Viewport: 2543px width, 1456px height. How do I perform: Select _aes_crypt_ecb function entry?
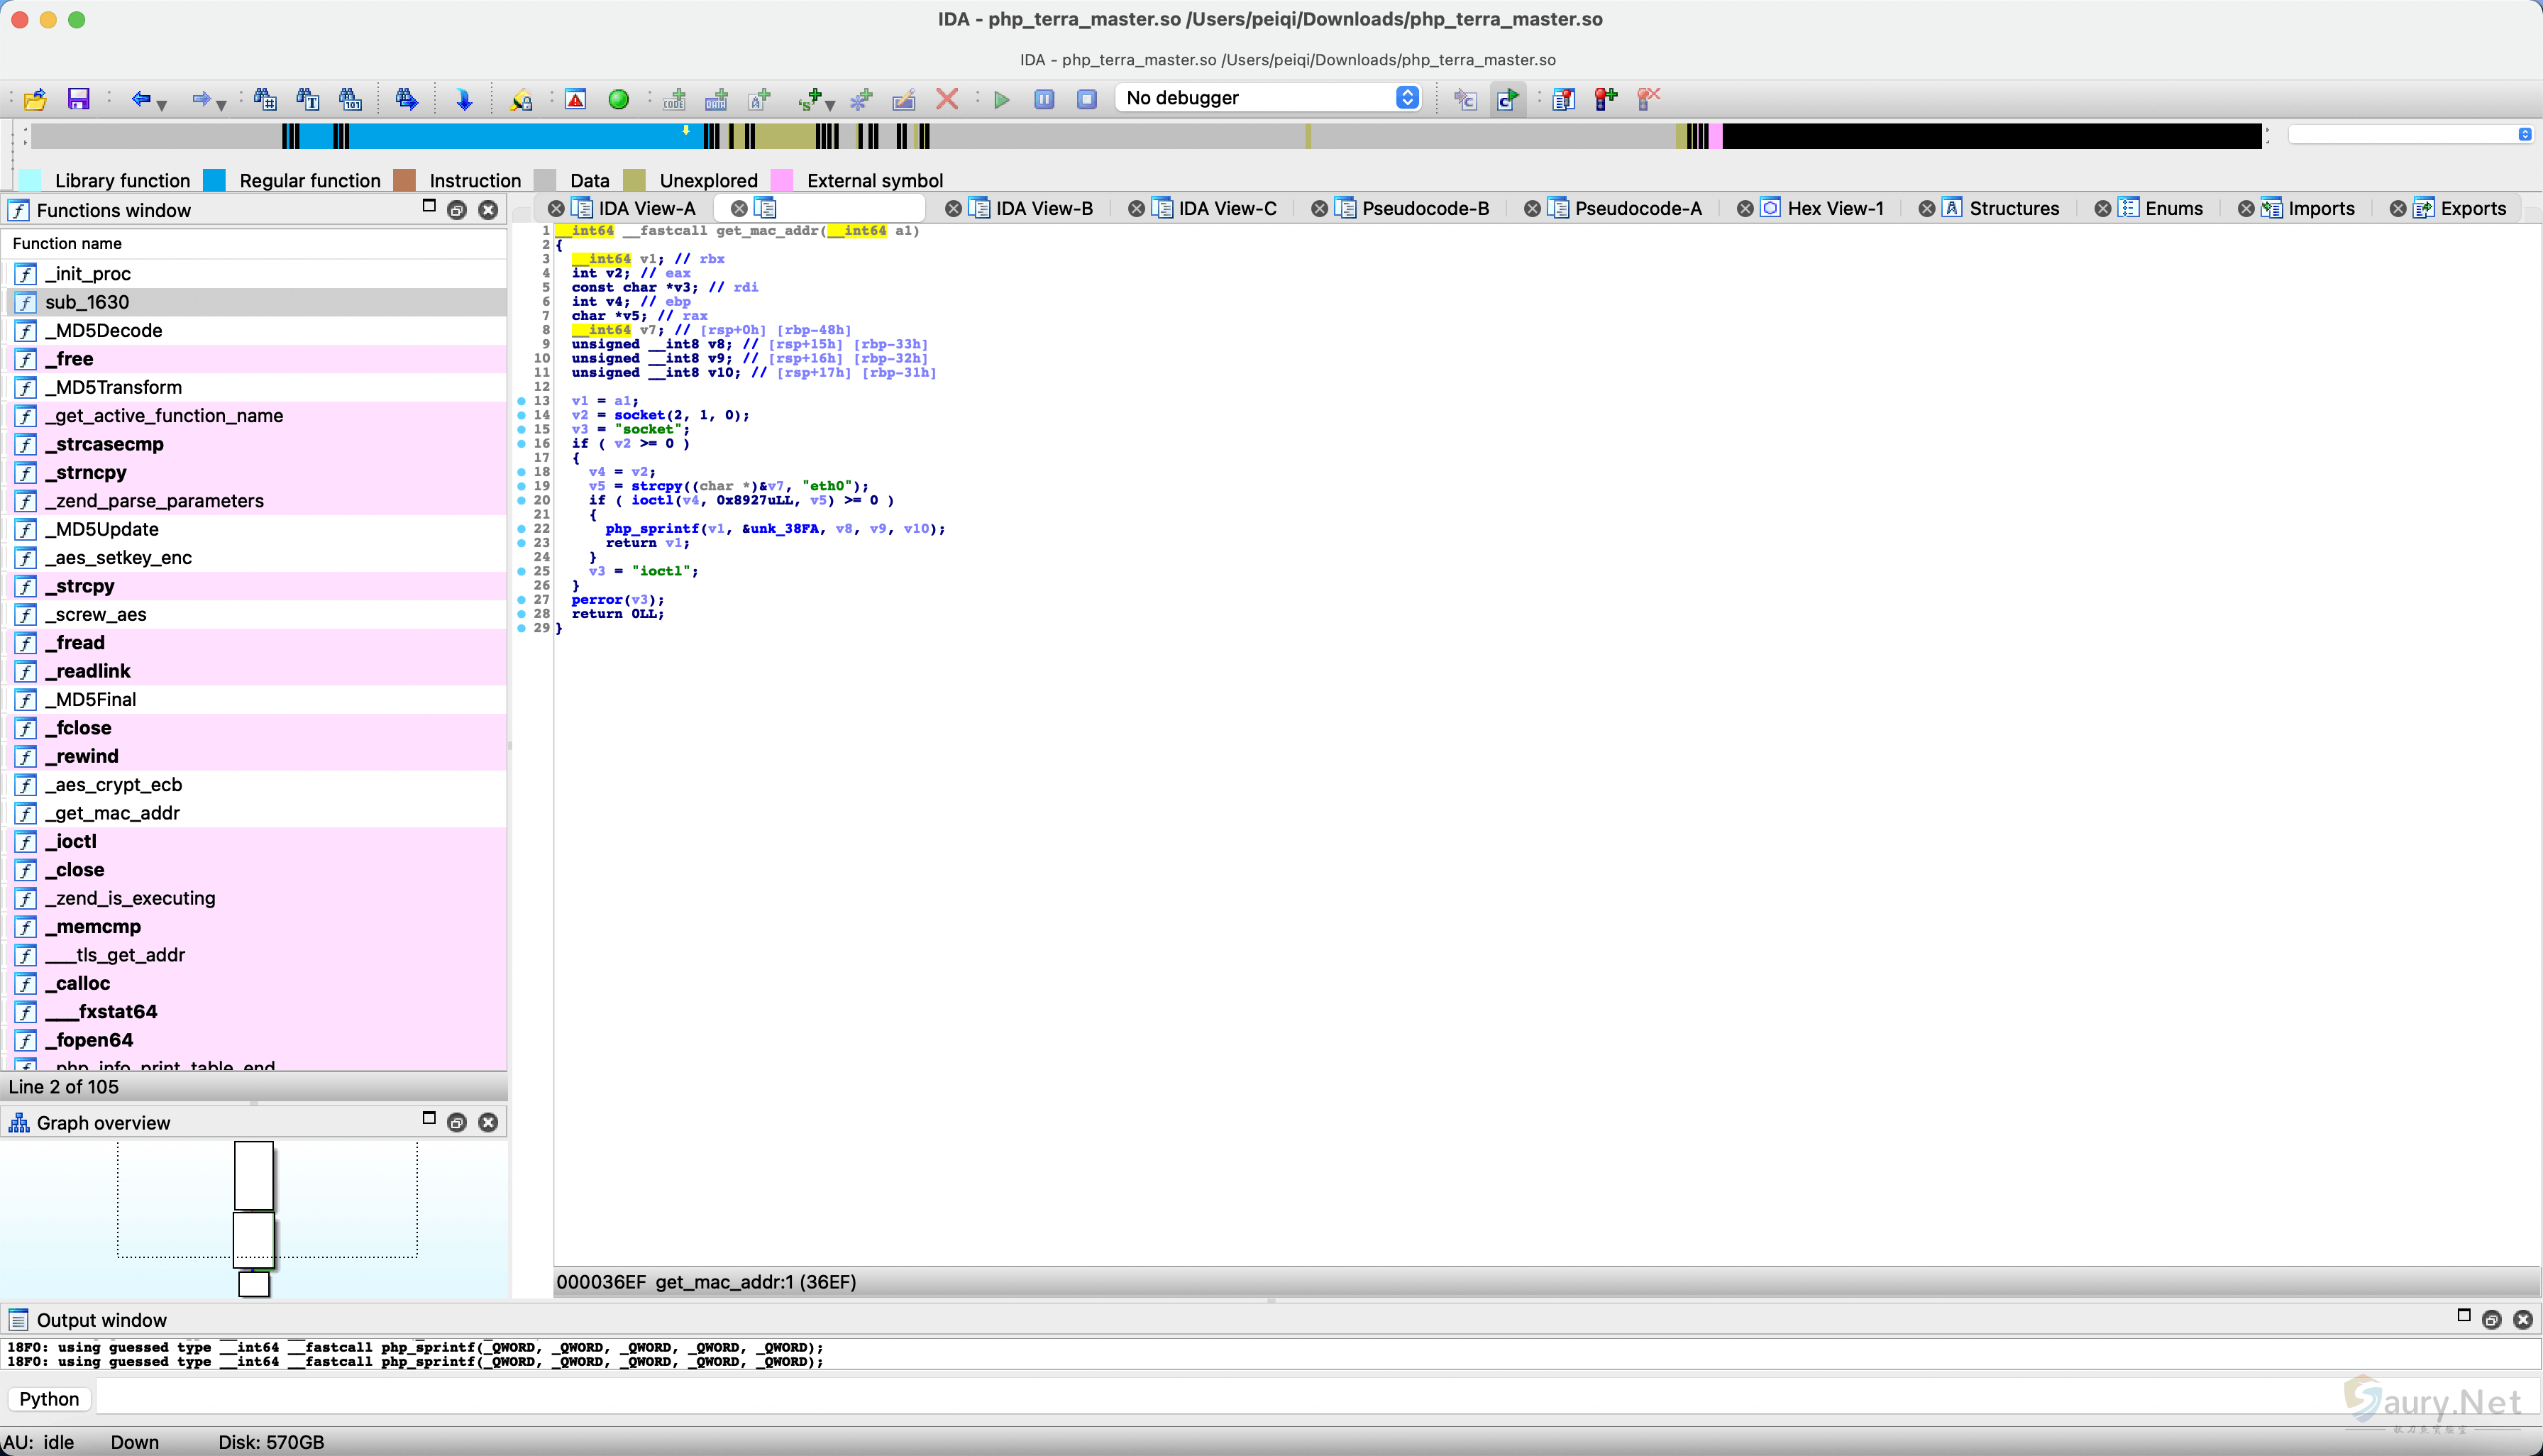pos(113,785)
